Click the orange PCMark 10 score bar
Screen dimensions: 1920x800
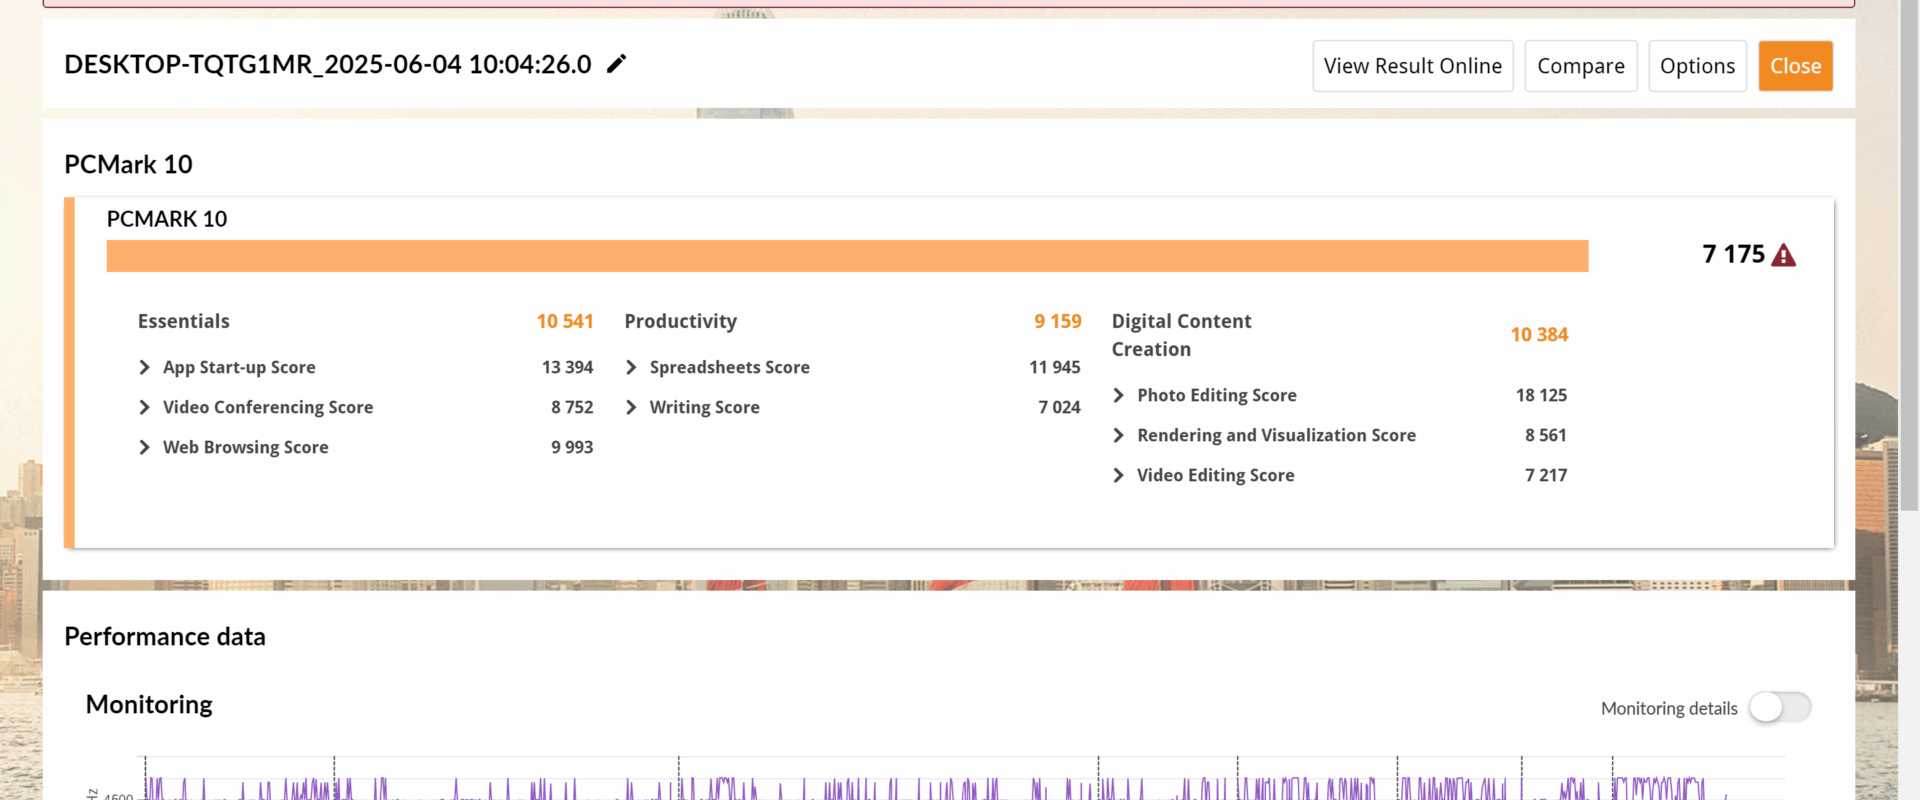847,256
